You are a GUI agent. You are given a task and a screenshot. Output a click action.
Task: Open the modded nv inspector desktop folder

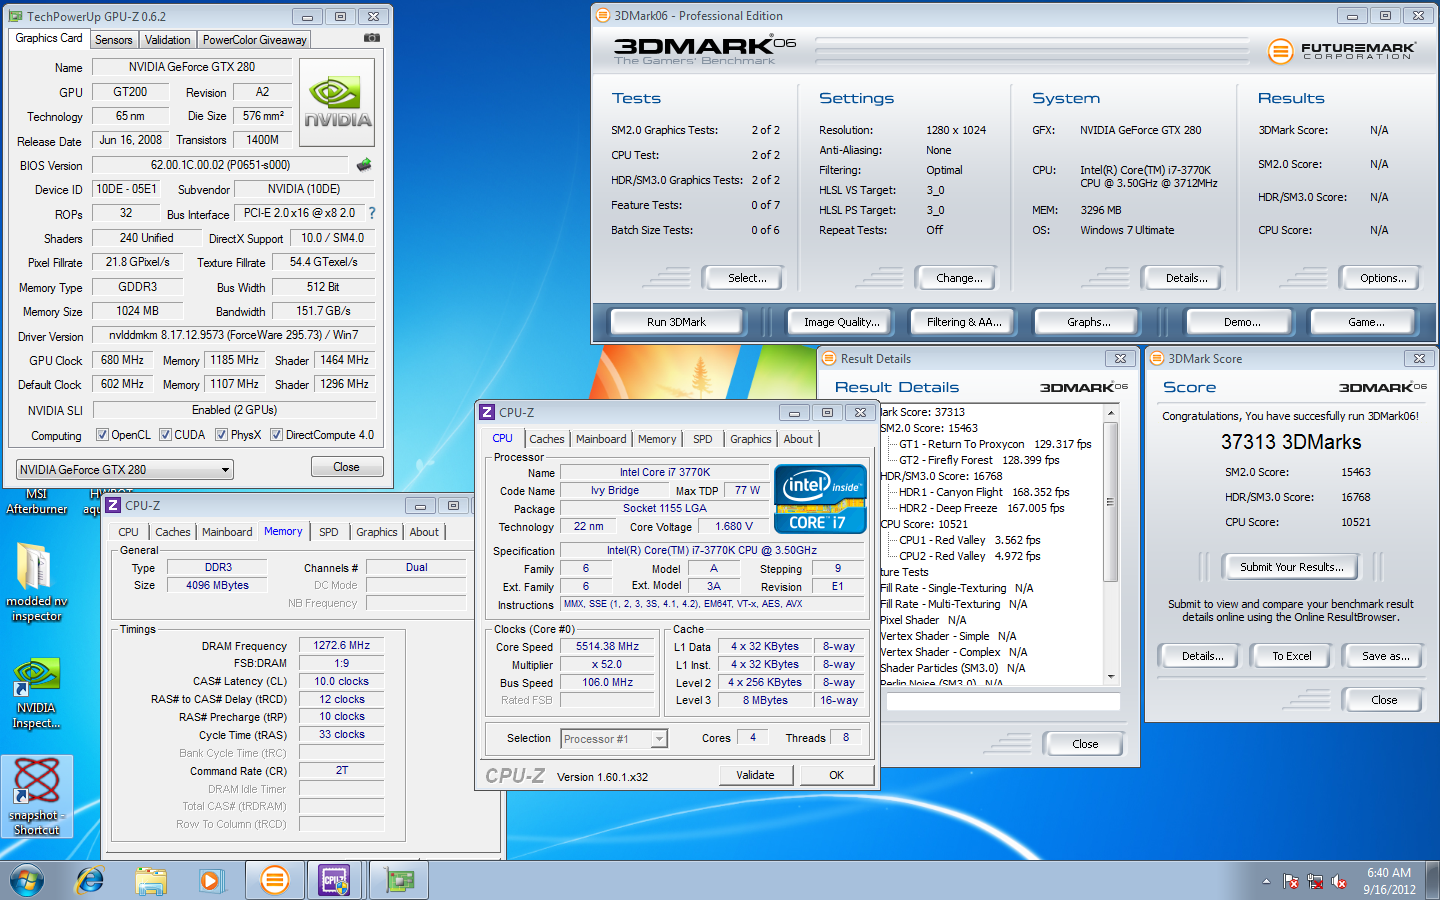[35, 580]
